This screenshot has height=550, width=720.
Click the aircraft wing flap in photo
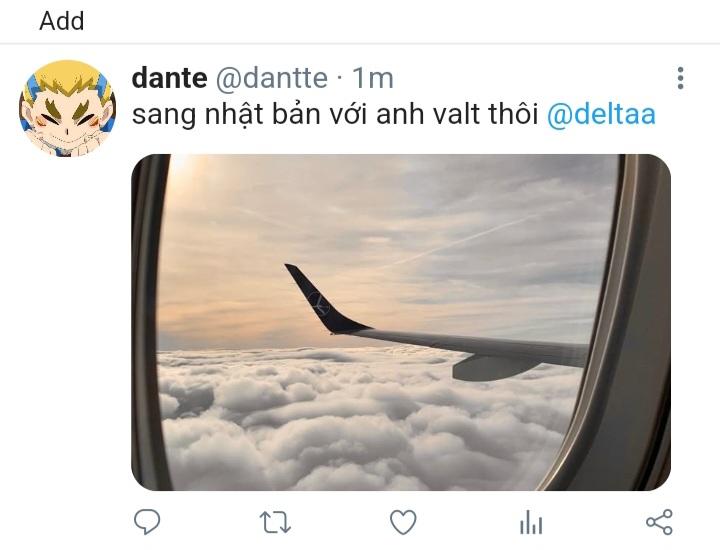click(x=494, y=367)
